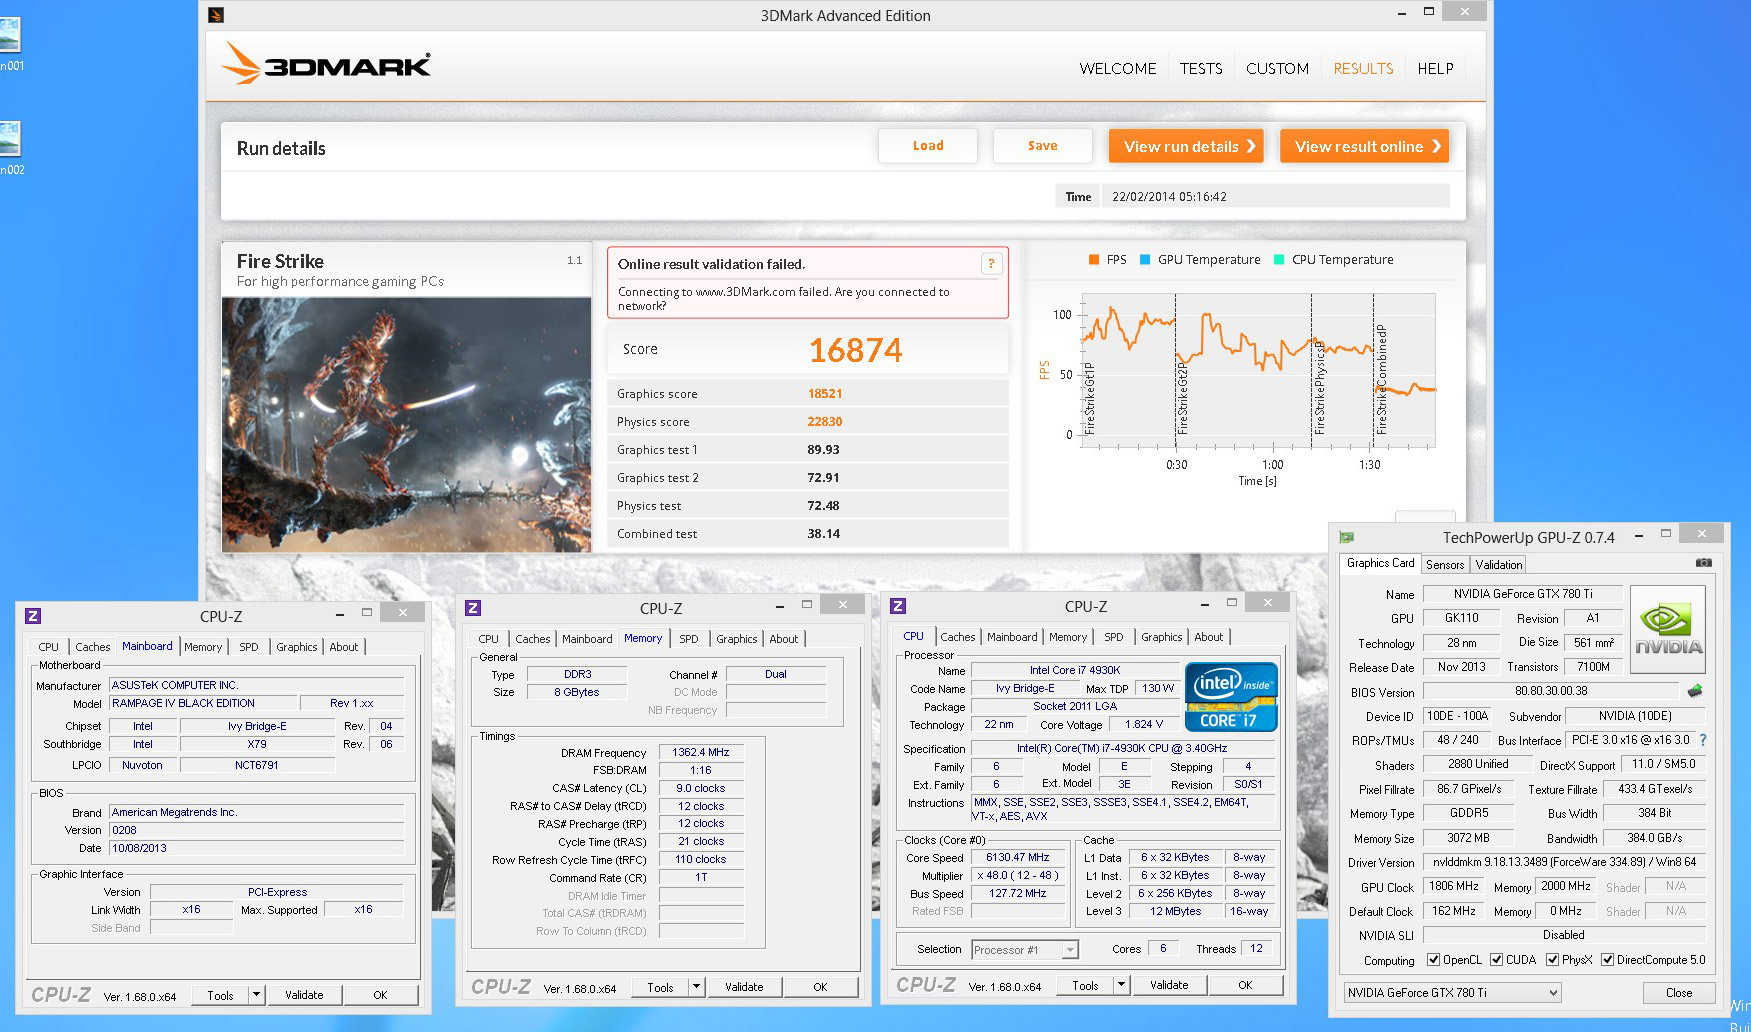This screenshot has width=1751, height=1032.
Task: Click the Z icon of the CPU-Z CPU window
Action: 898,606
